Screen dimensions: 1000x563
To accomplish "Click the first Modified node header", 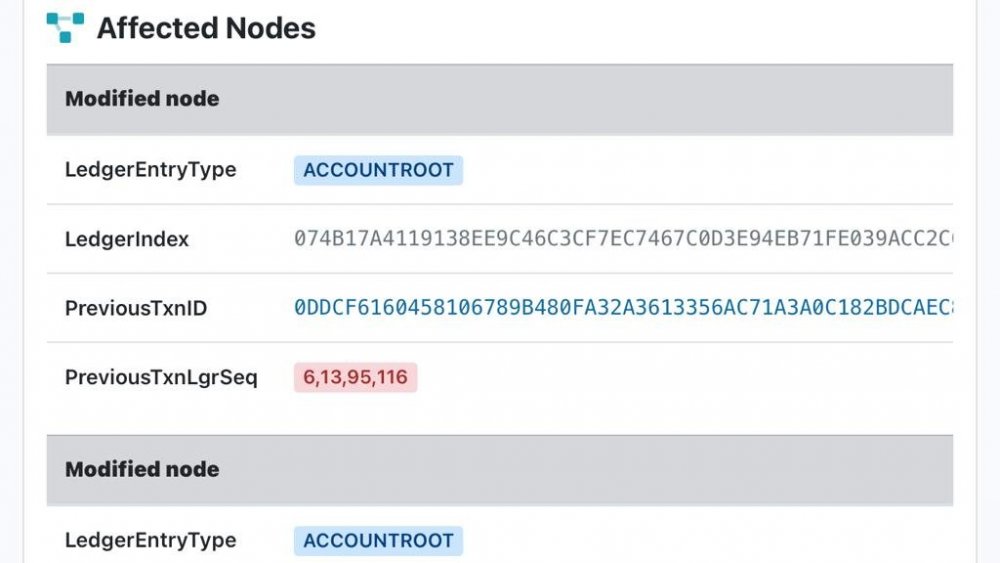I will 142,99.
